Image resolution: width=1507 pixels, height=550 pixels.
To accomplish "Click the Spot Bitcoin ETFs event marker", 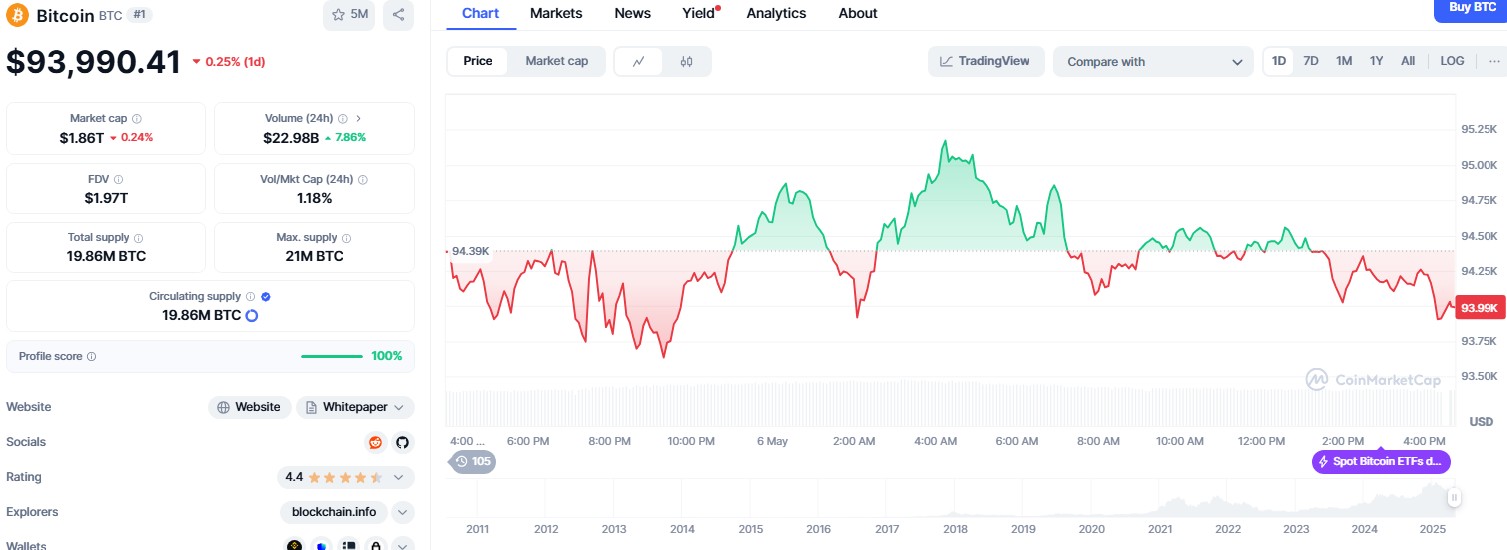I will [x=1381, y=462].
